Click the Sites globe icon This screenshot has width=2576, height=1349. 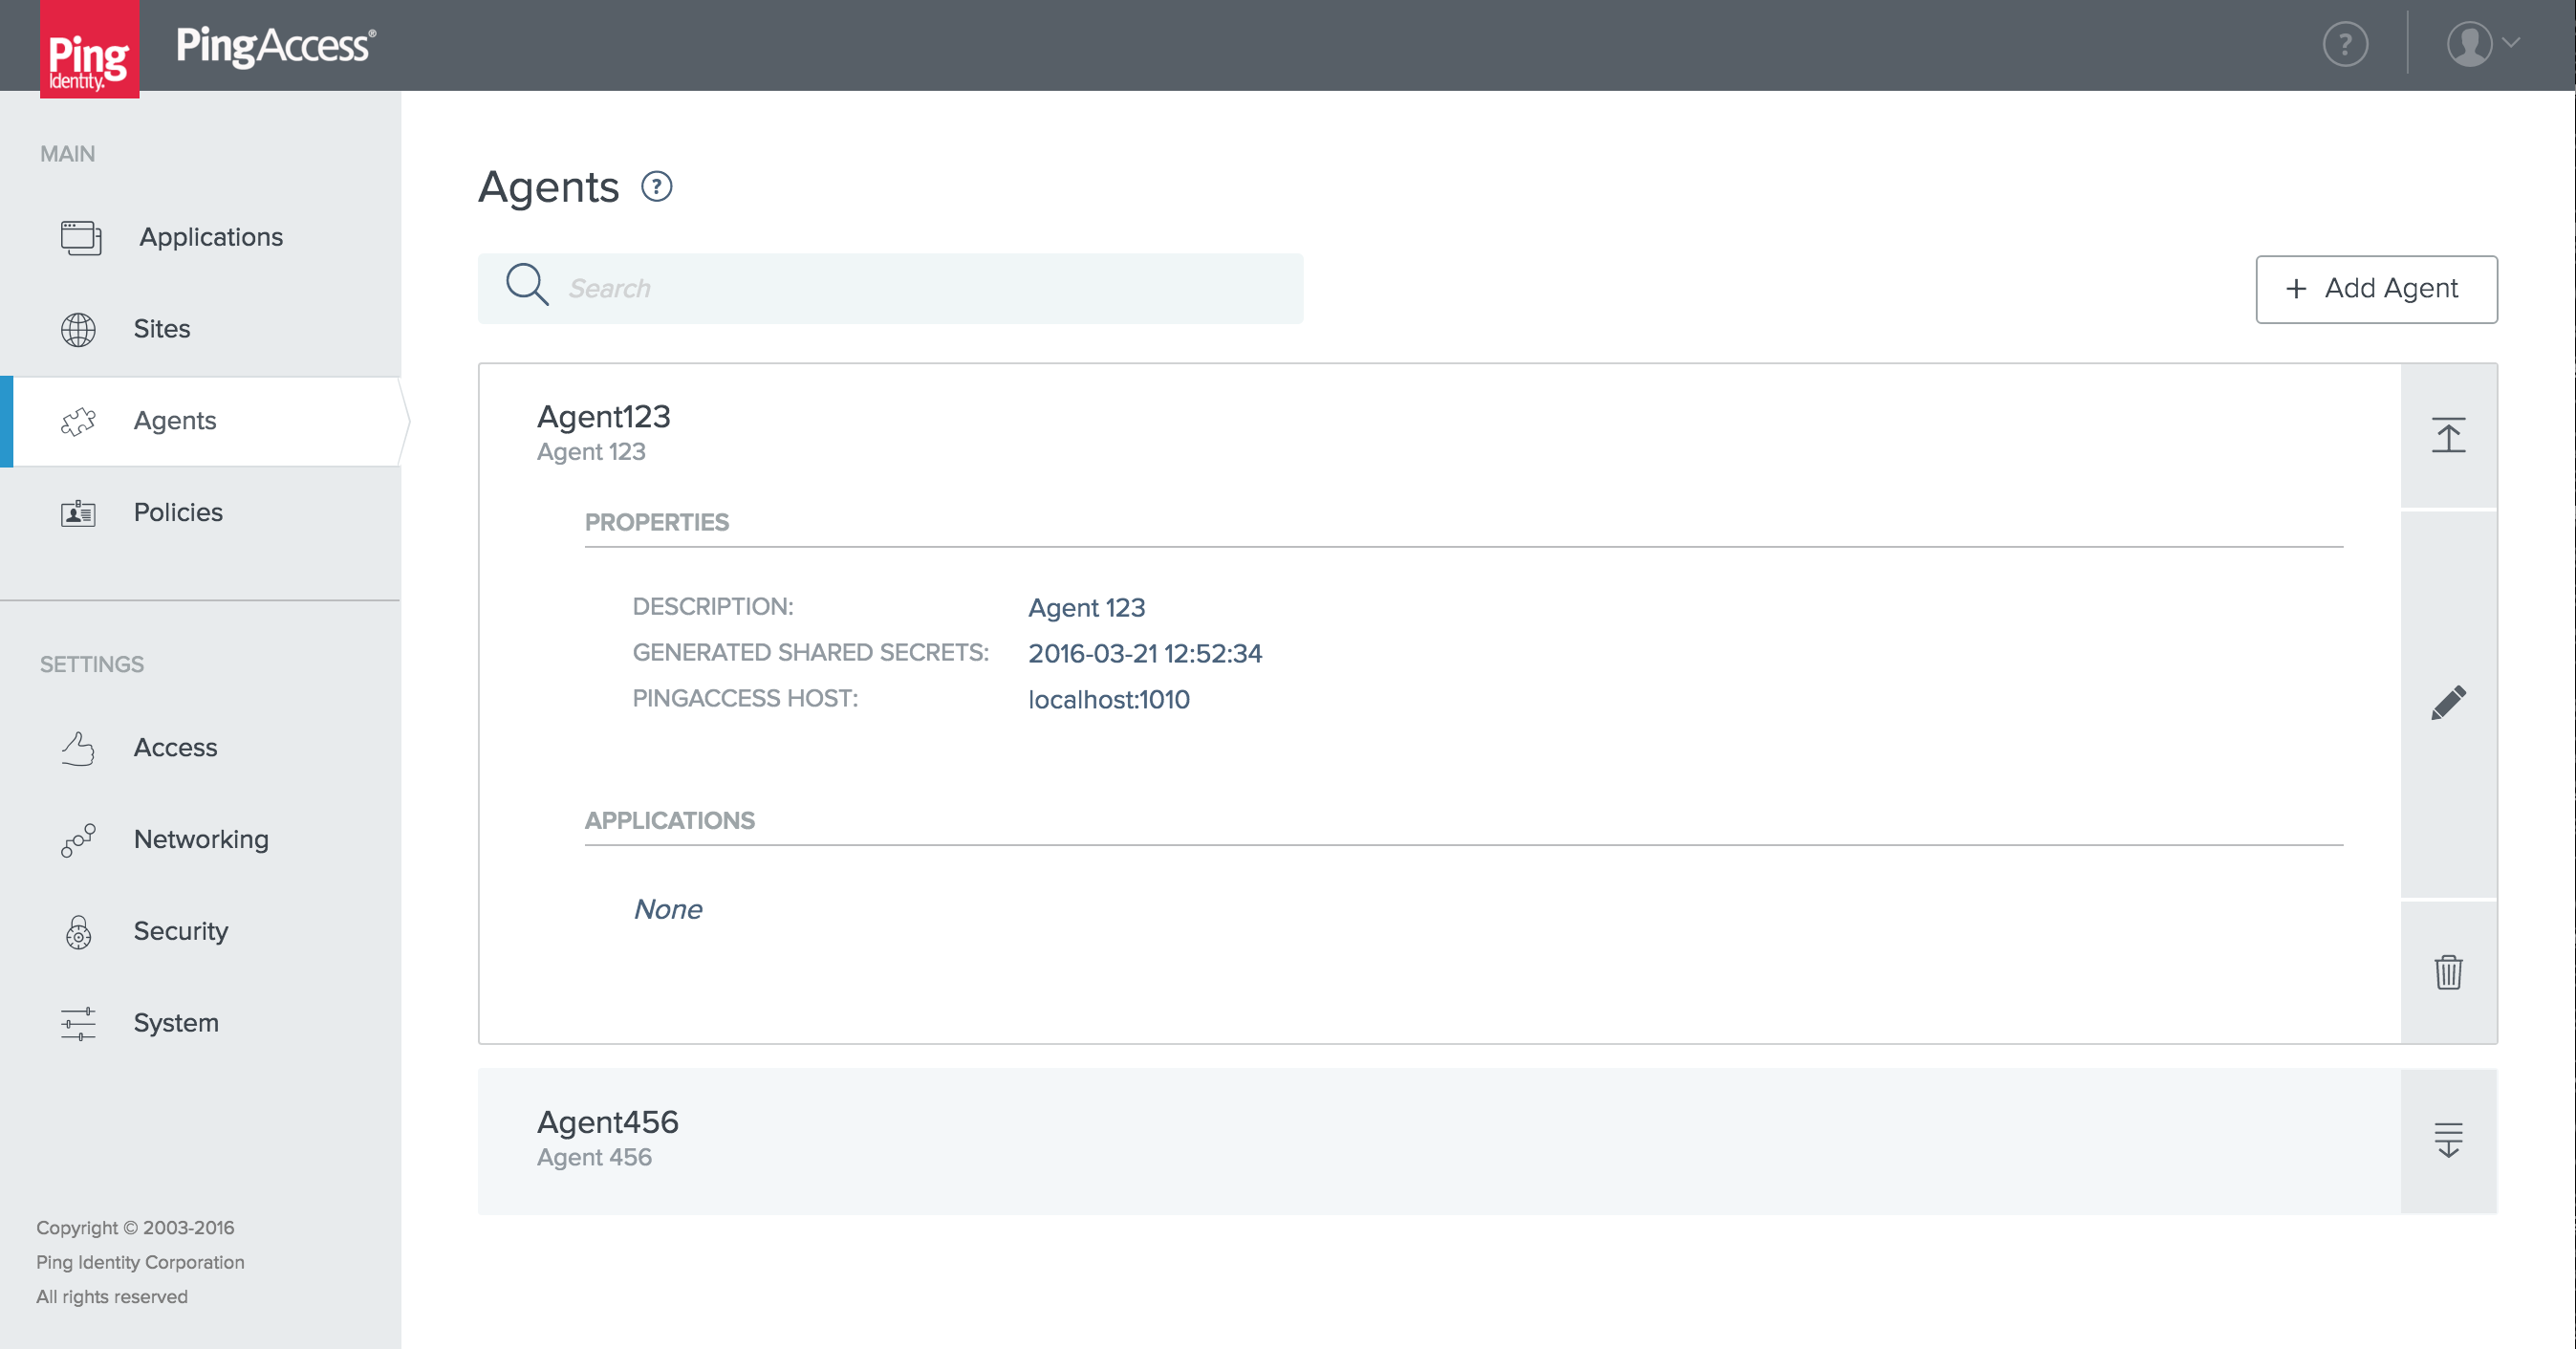click(78, 329)
